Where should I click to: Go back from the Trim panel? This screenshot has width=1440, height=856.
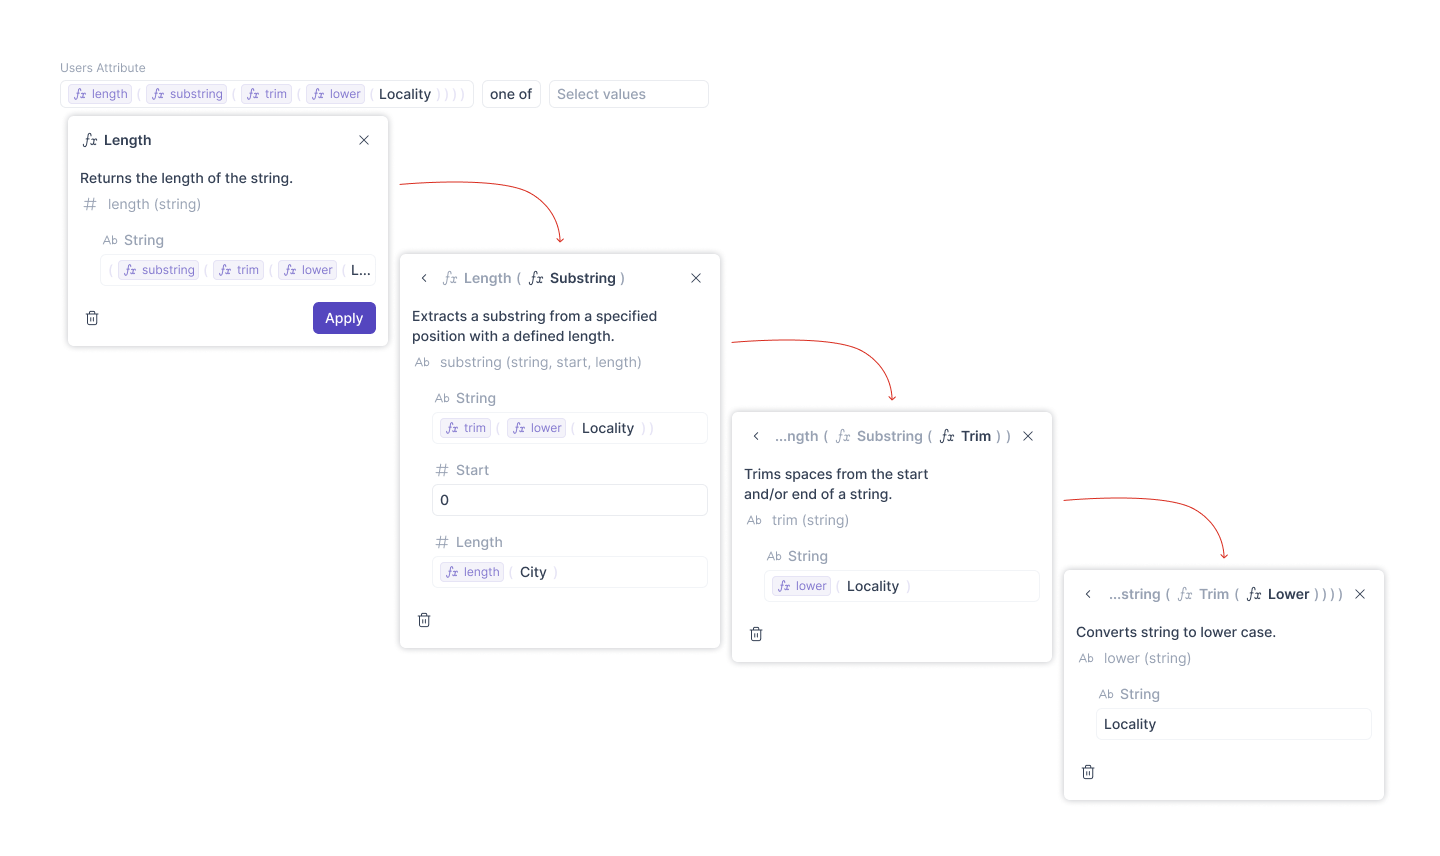click(x=756, y=436)
